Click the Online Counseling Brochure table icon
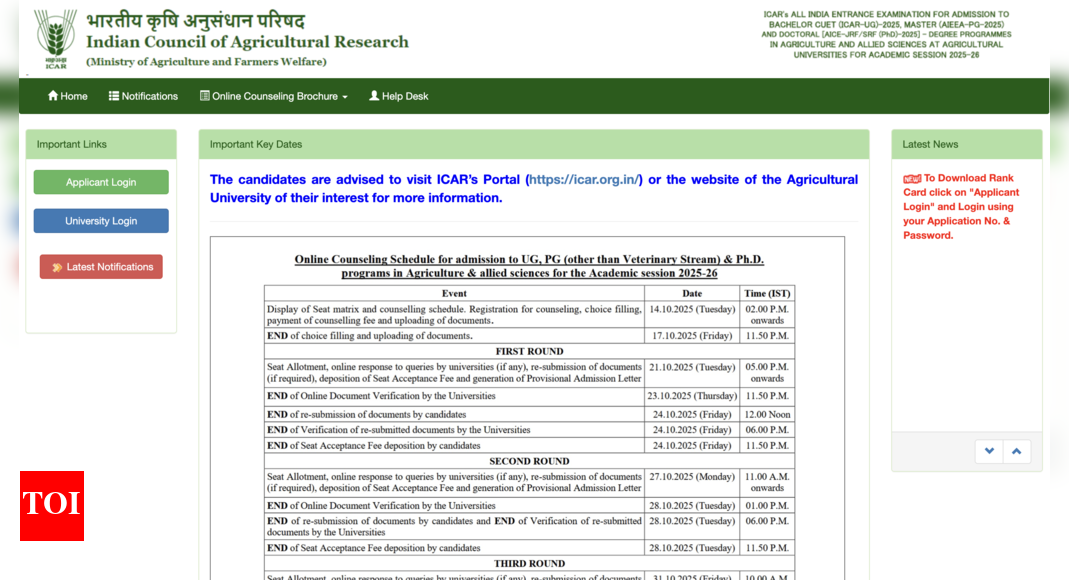 pos(205,96)
